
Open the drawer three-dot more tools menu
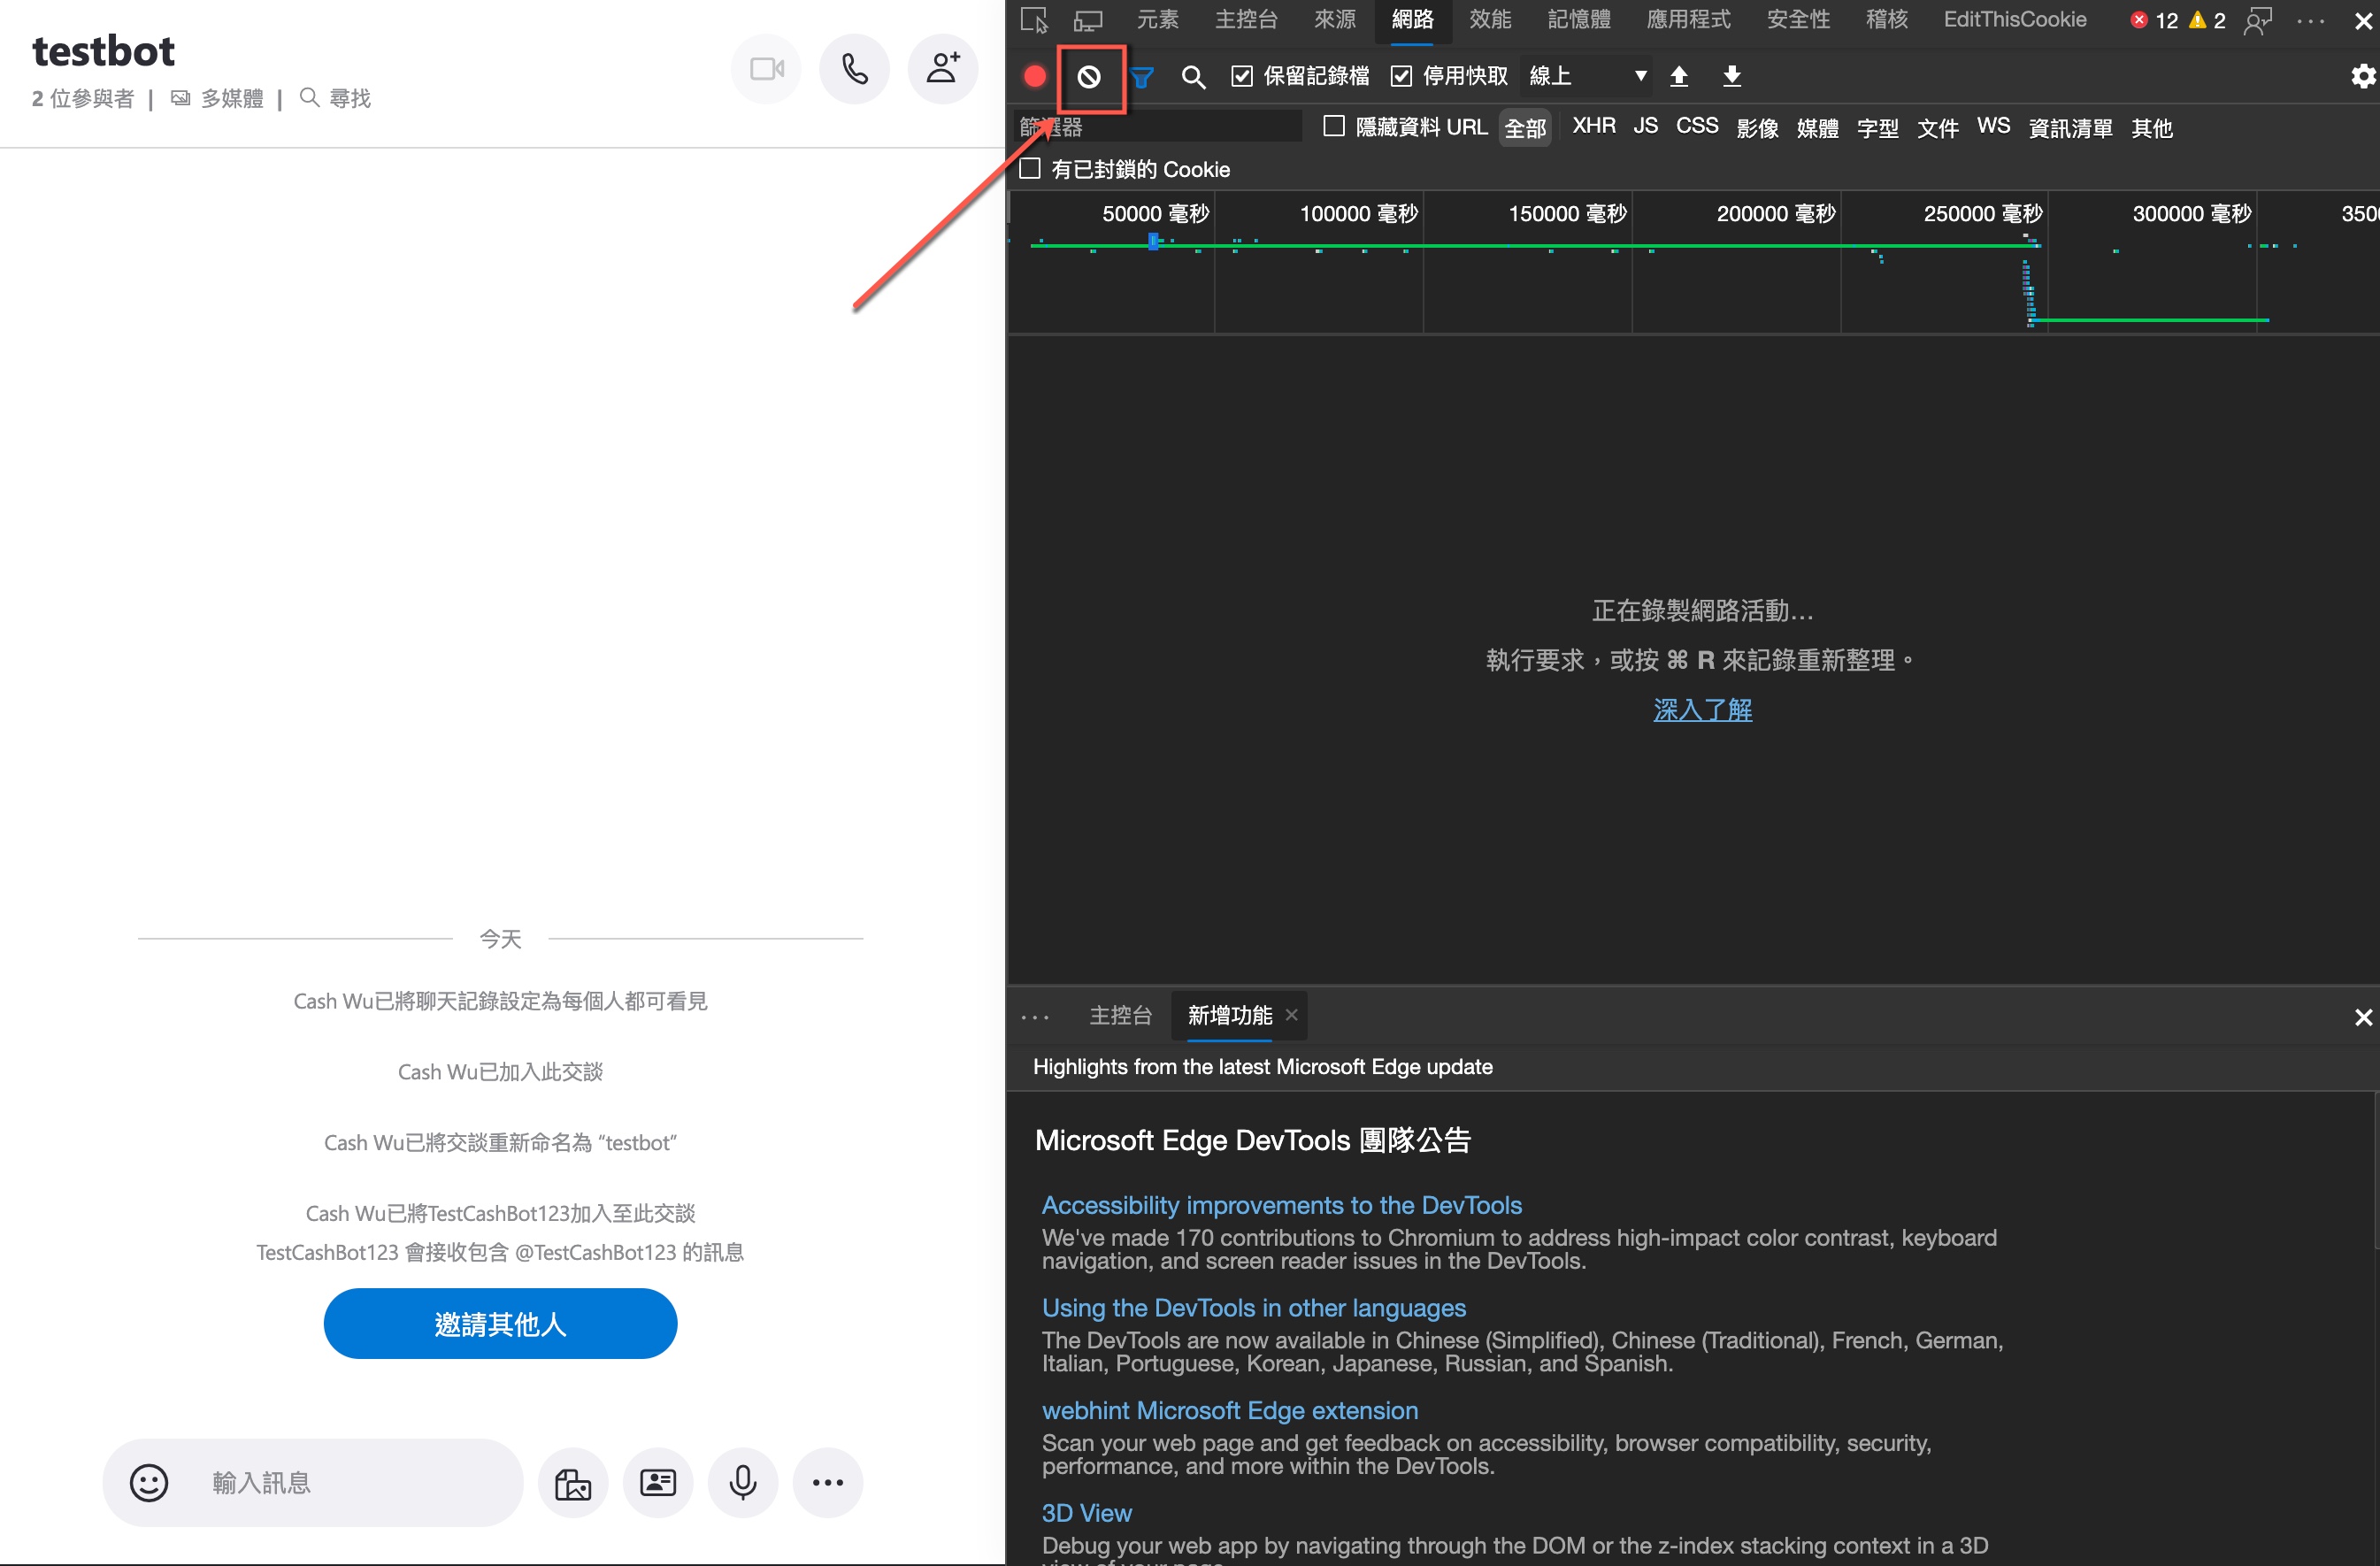pyautogui.click(x=1035, y=1017)
